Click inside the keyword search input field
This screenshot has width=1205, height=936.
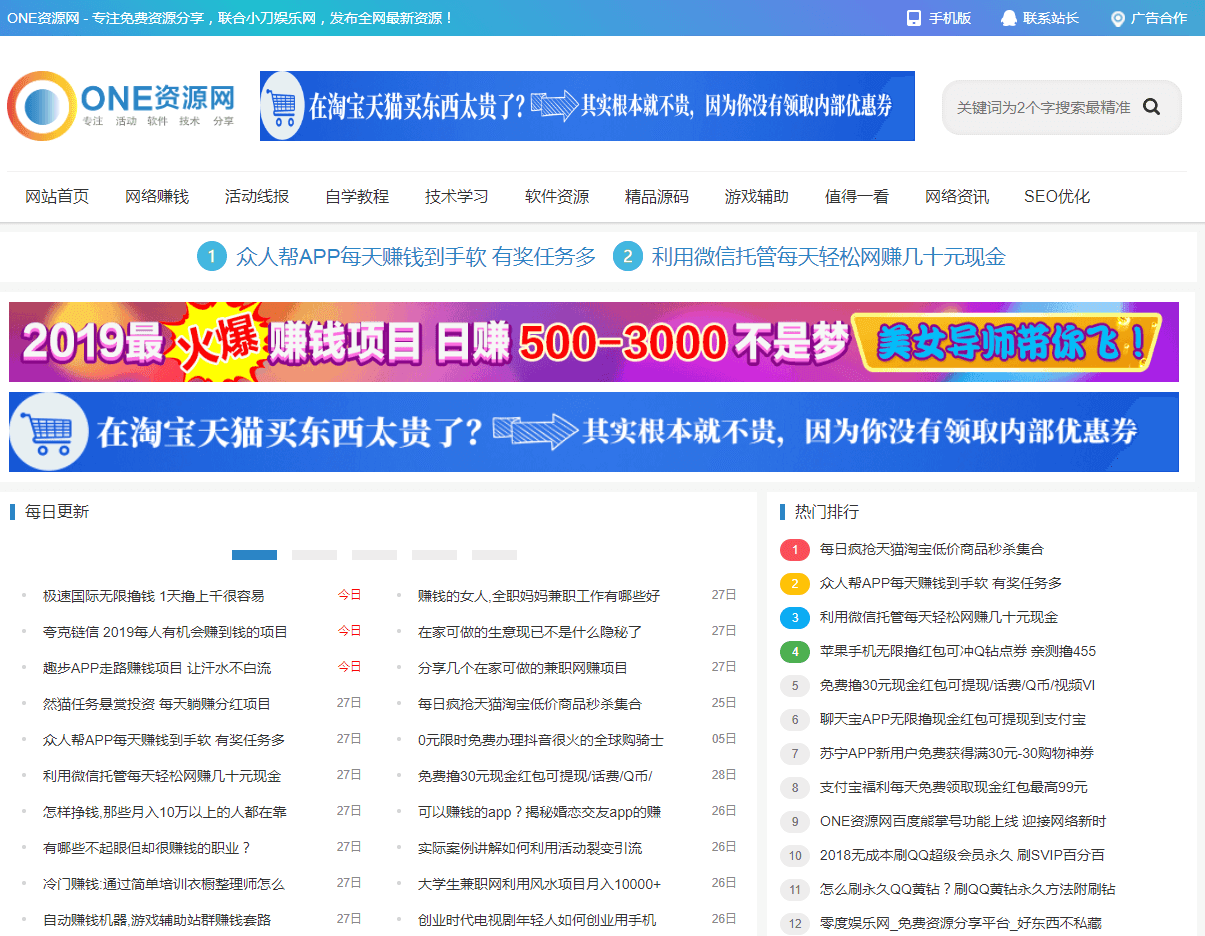coord(1040,106)
